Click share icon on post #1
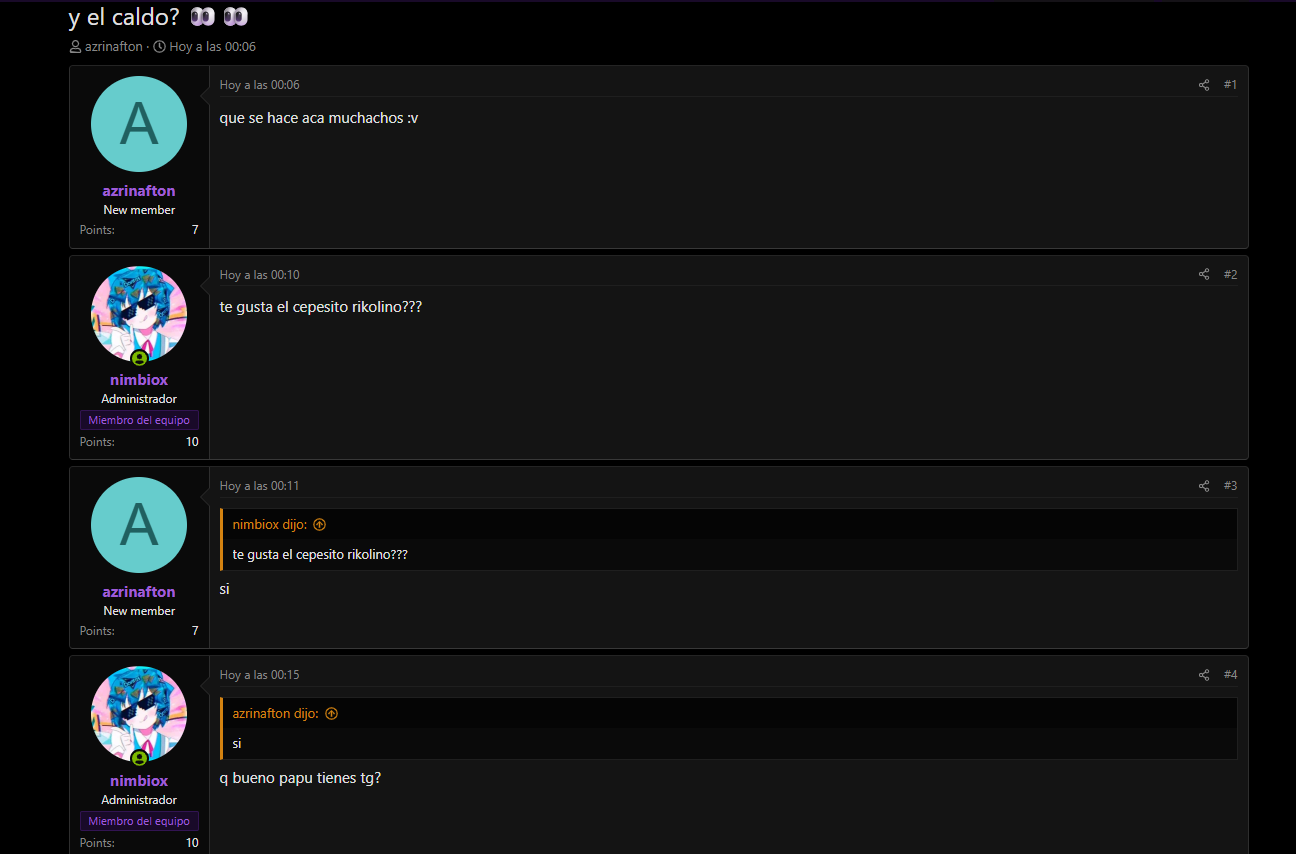The width and height of the screenshot is (1296, 854). pyautogui.click(x=1204, y=85)
